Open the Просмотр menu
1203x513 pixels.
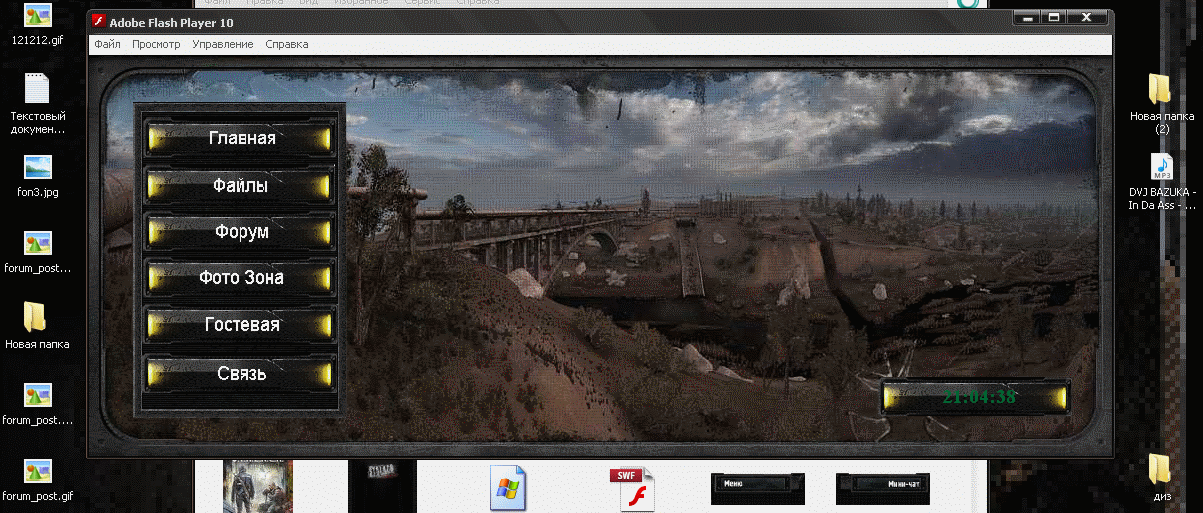(156, 44)
